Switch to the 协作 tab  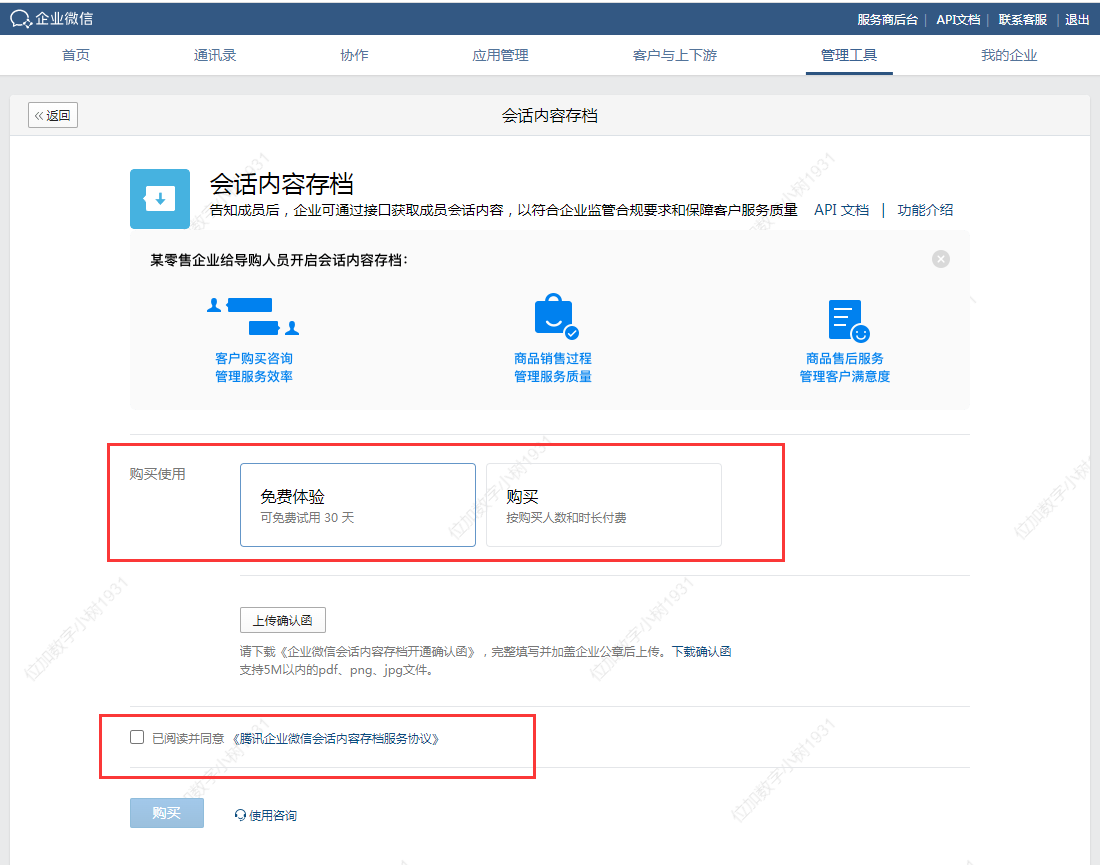click(x=354, y=55)
